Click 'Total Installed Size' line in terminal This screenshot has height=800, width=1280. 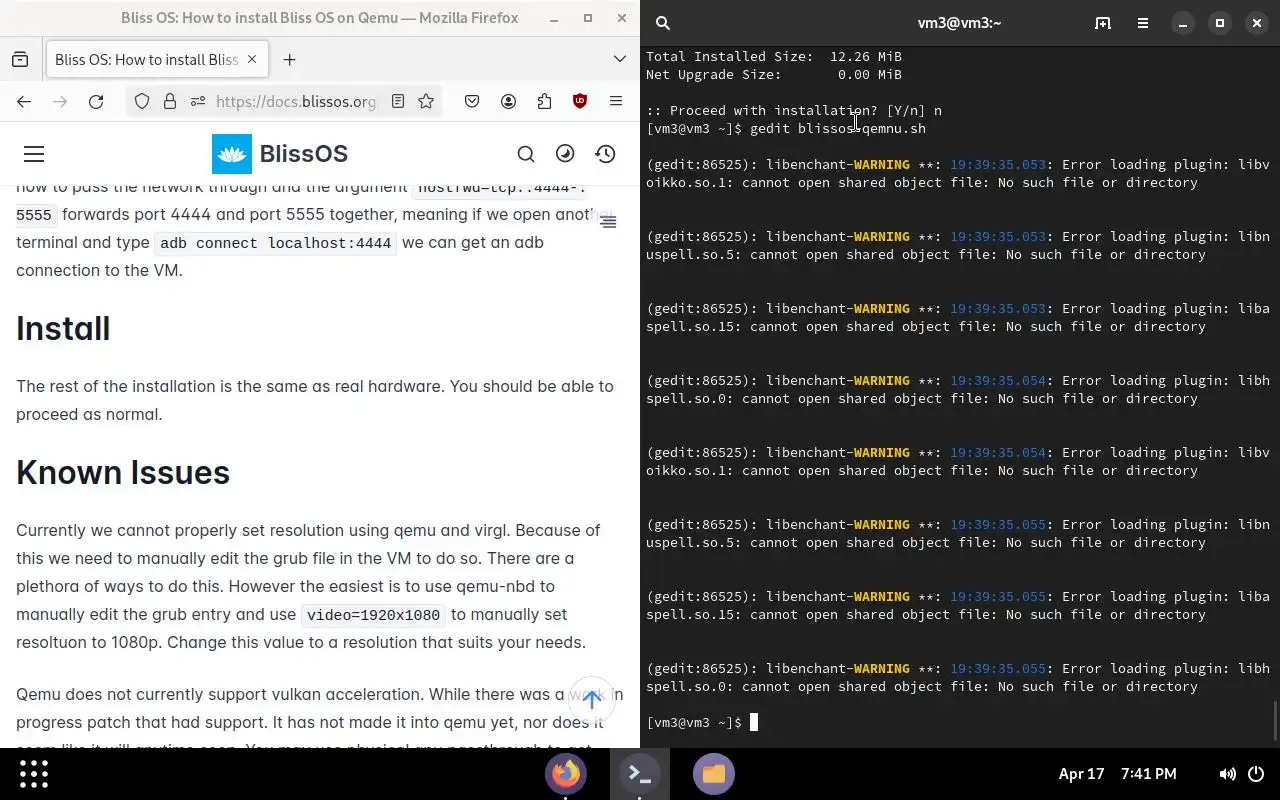point(774,56)
